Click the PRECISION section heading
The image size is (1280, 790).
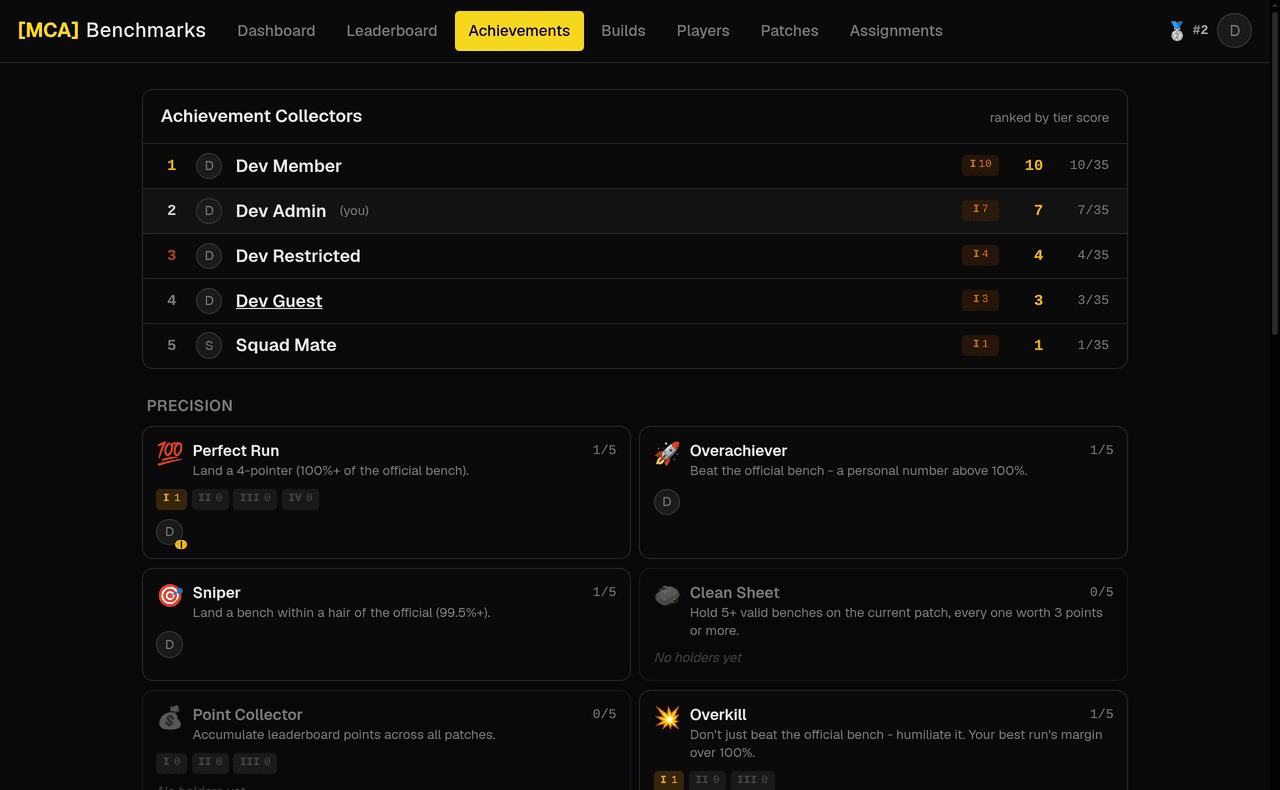coord(190,406)
